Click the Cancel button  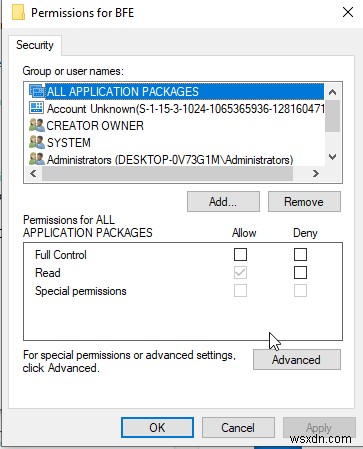pyautogui.click(x=238, y=427)
